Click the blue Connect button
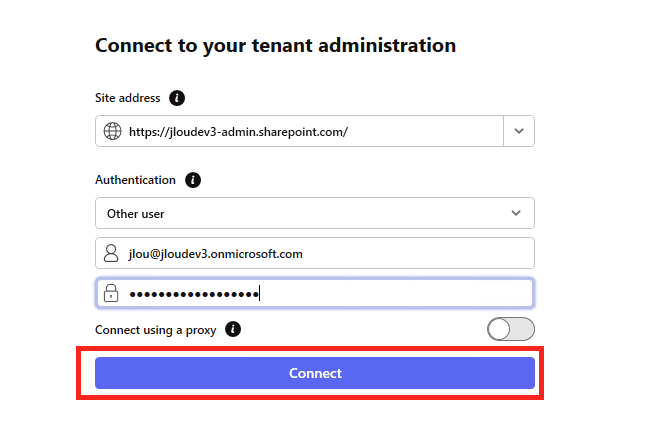Viewport: 669px width, 438px height. [x=315, y=373]
